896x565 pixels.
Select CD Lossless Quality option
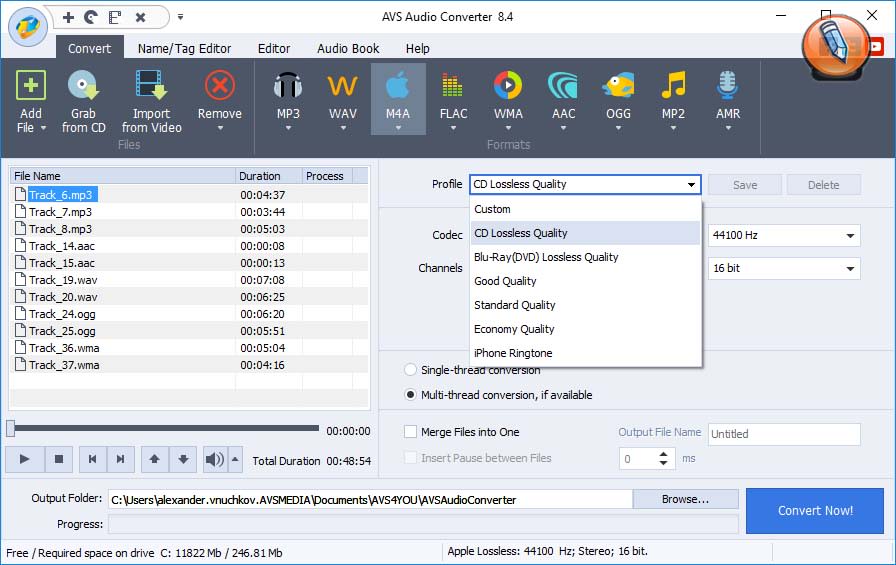tap(585, 233)
